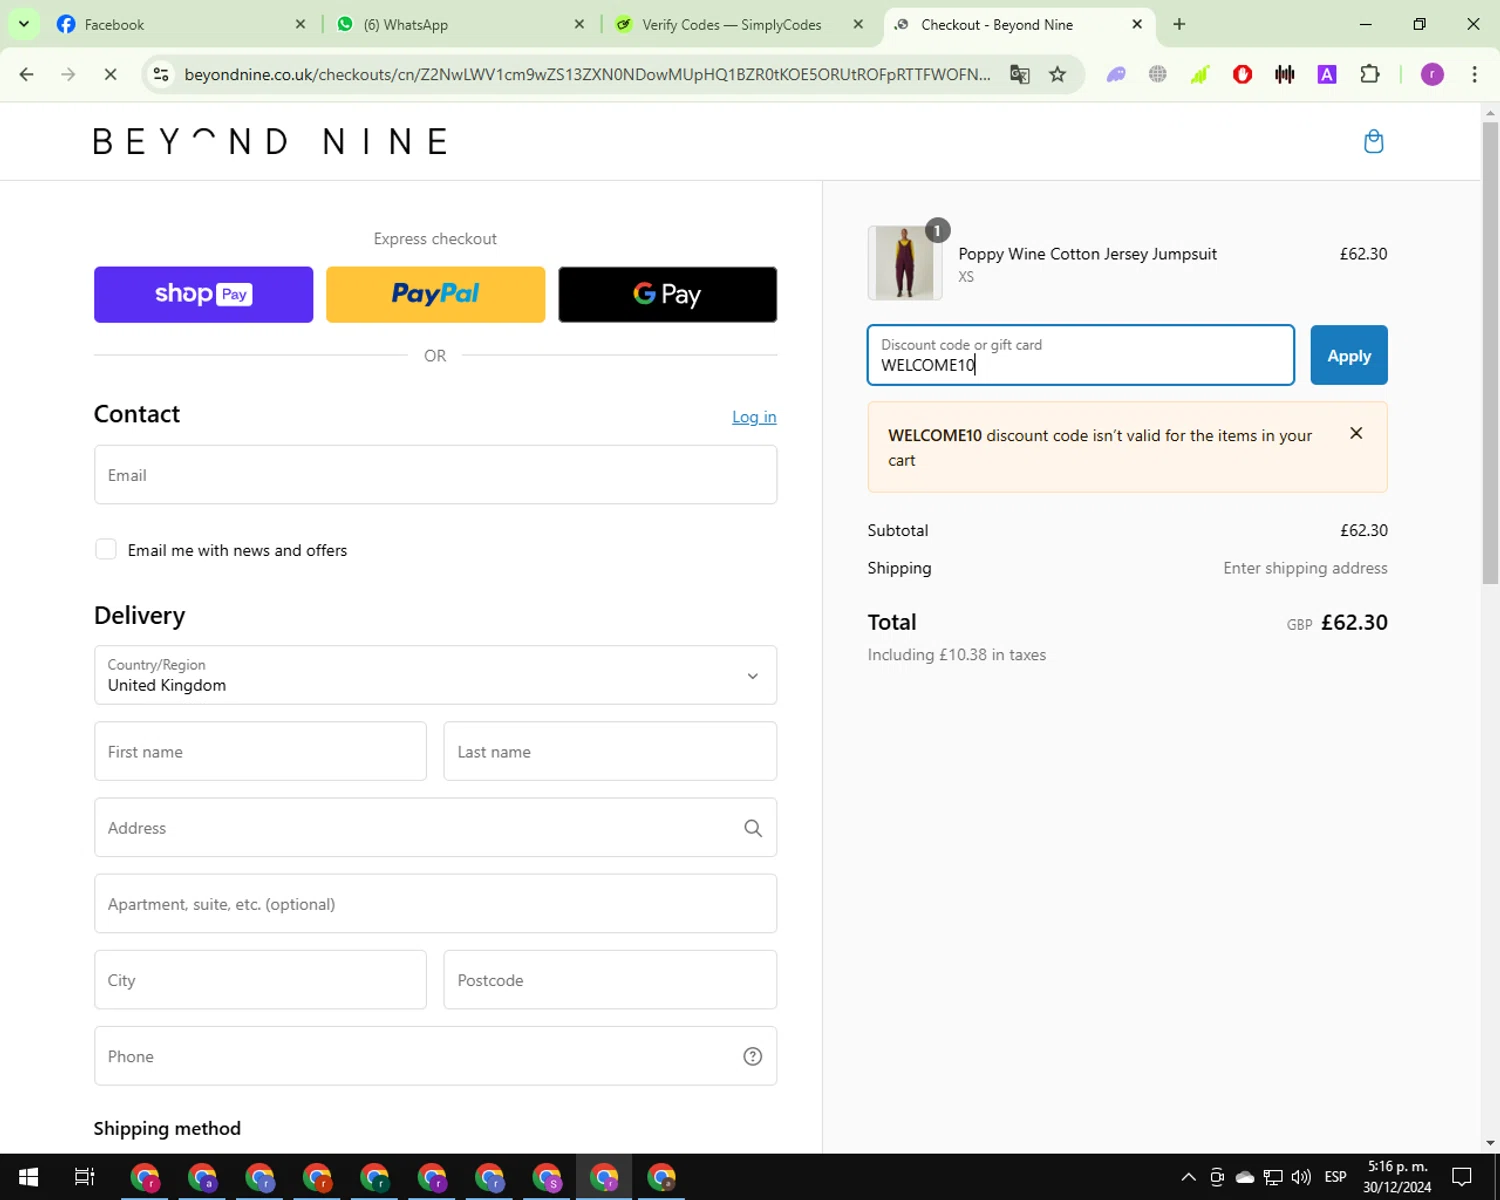The height and width of the screenshot is (1200, 1500).
Task: Click the Poppy Wine Jumpsuit thumbnail
Action: pos(904,263)
